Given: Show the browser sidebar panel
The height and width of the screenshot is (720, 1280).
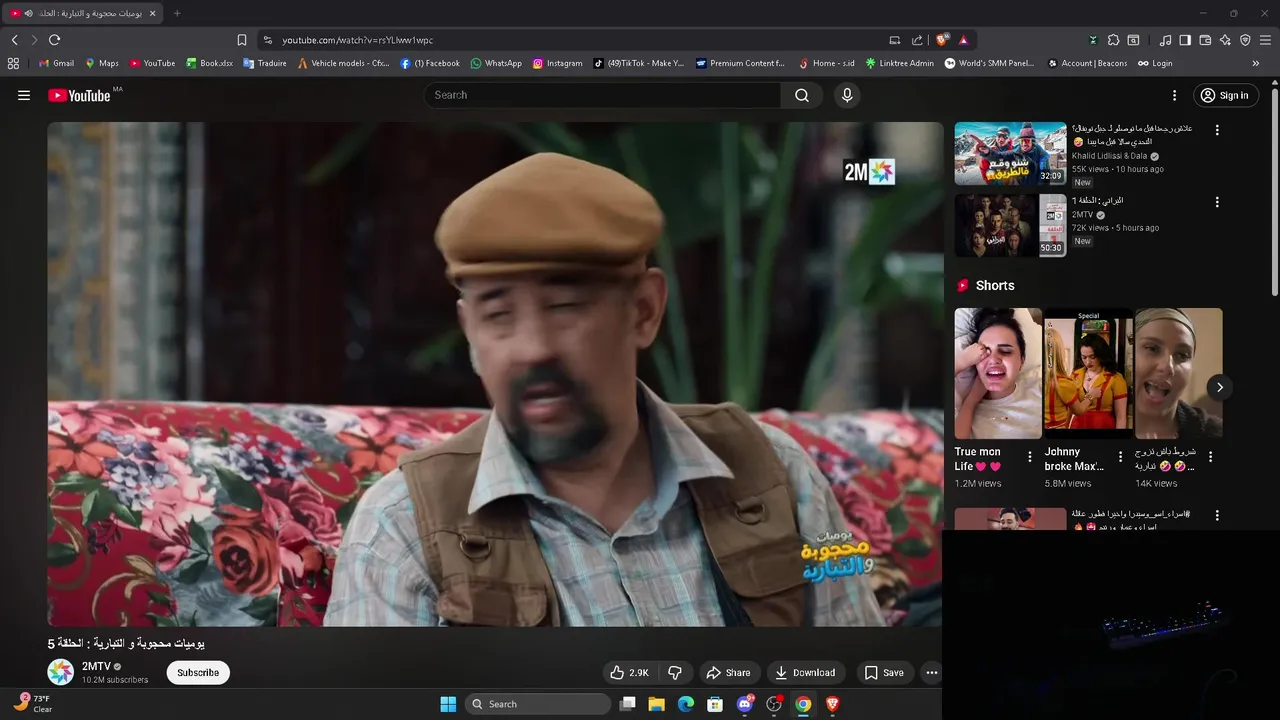Looking at the screenshot, I should point(1185,40).
